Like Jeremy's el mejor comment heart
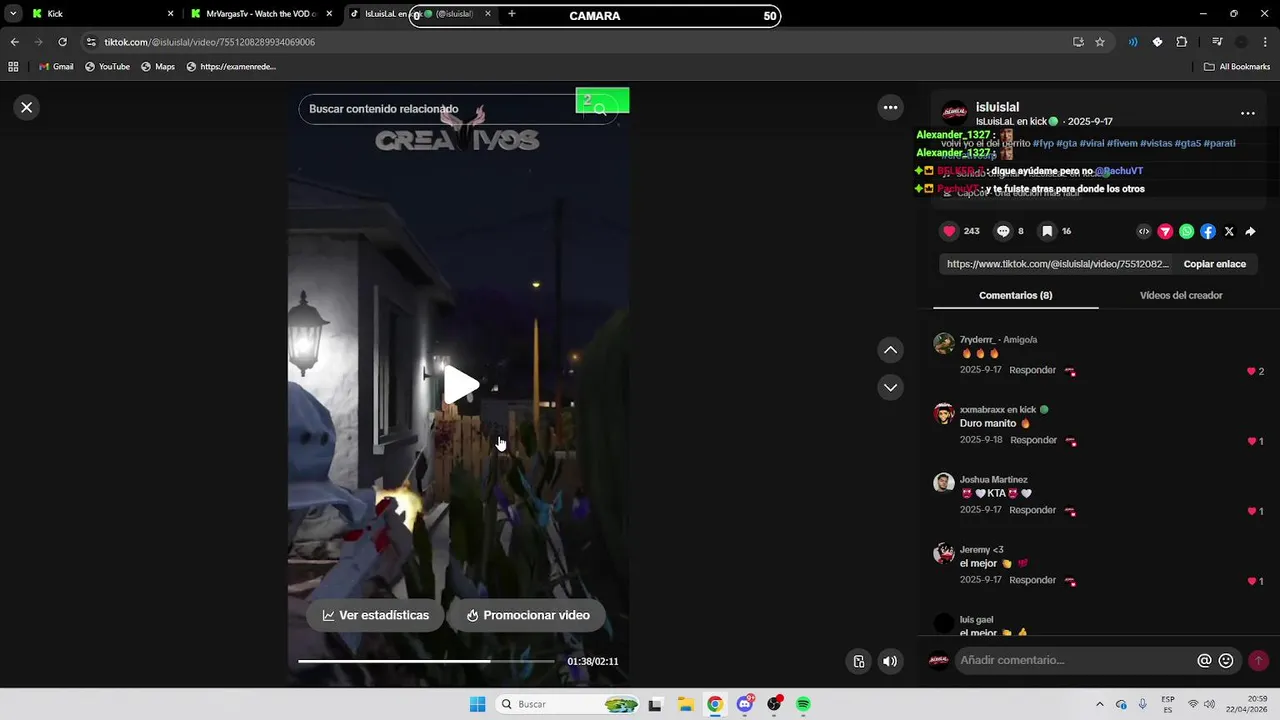The width and height of the screenshot is (1280, 720). click(1252, 581)
